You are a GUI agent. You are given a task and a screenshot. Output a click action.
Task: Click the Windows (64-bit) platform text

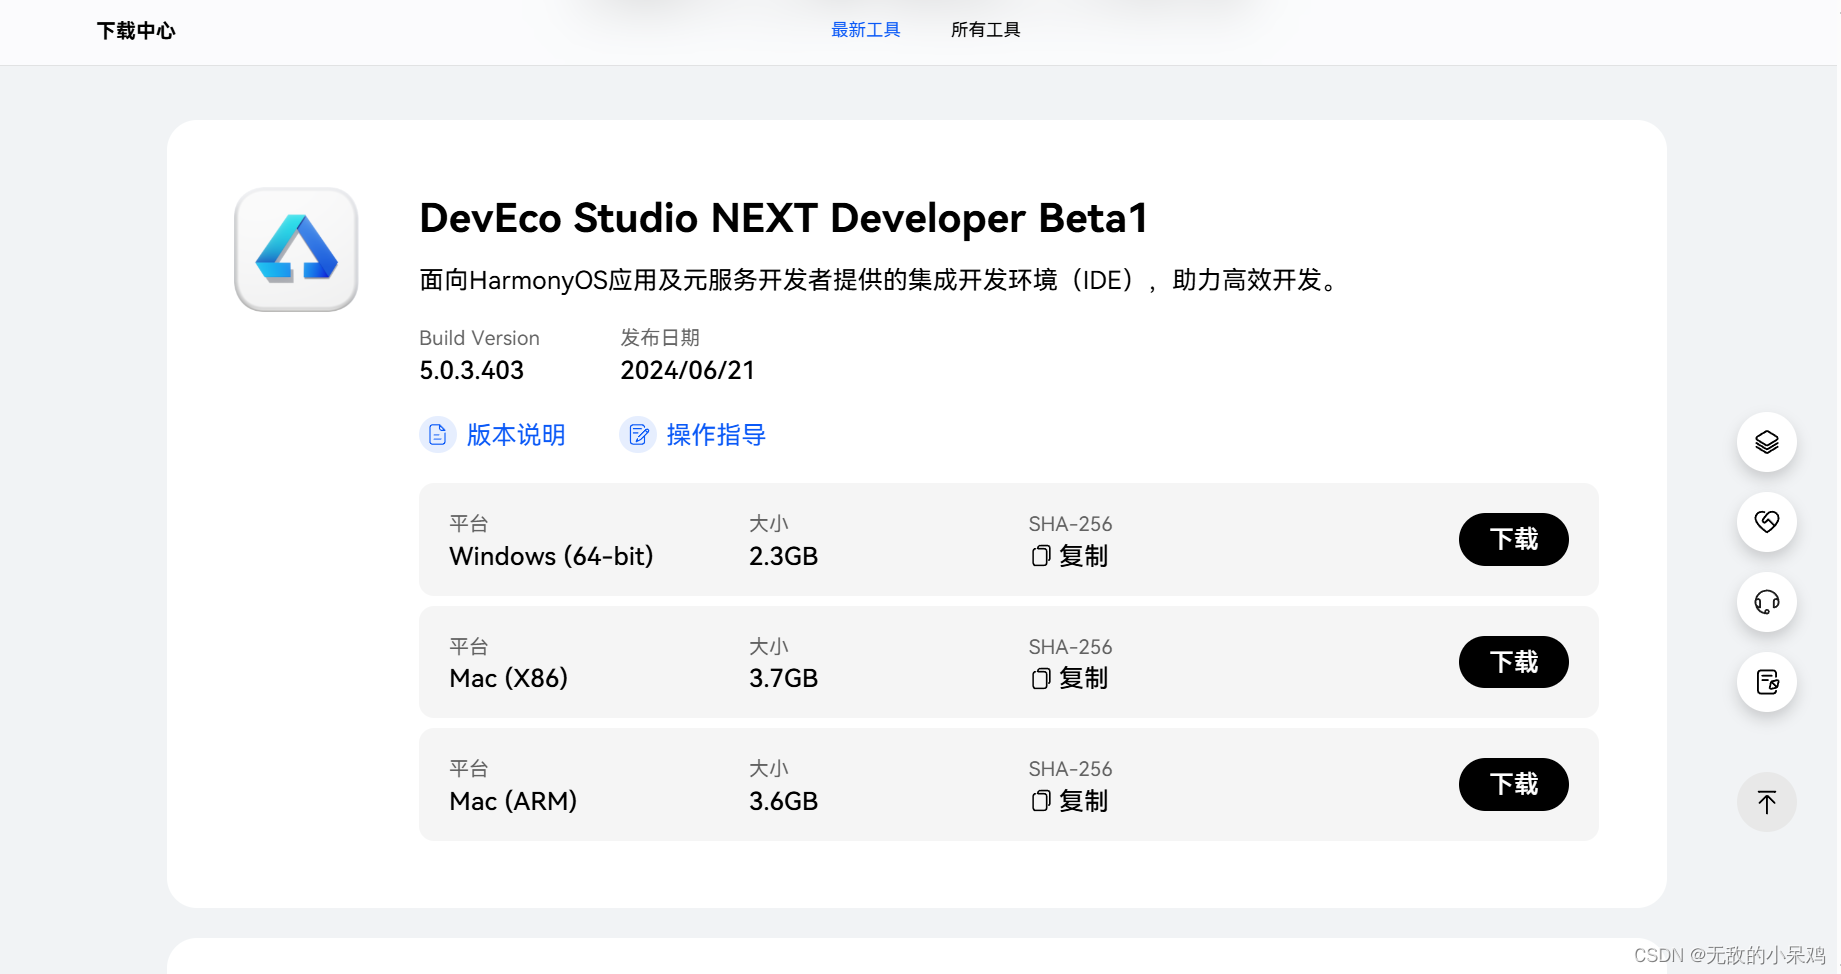[551, 556]
